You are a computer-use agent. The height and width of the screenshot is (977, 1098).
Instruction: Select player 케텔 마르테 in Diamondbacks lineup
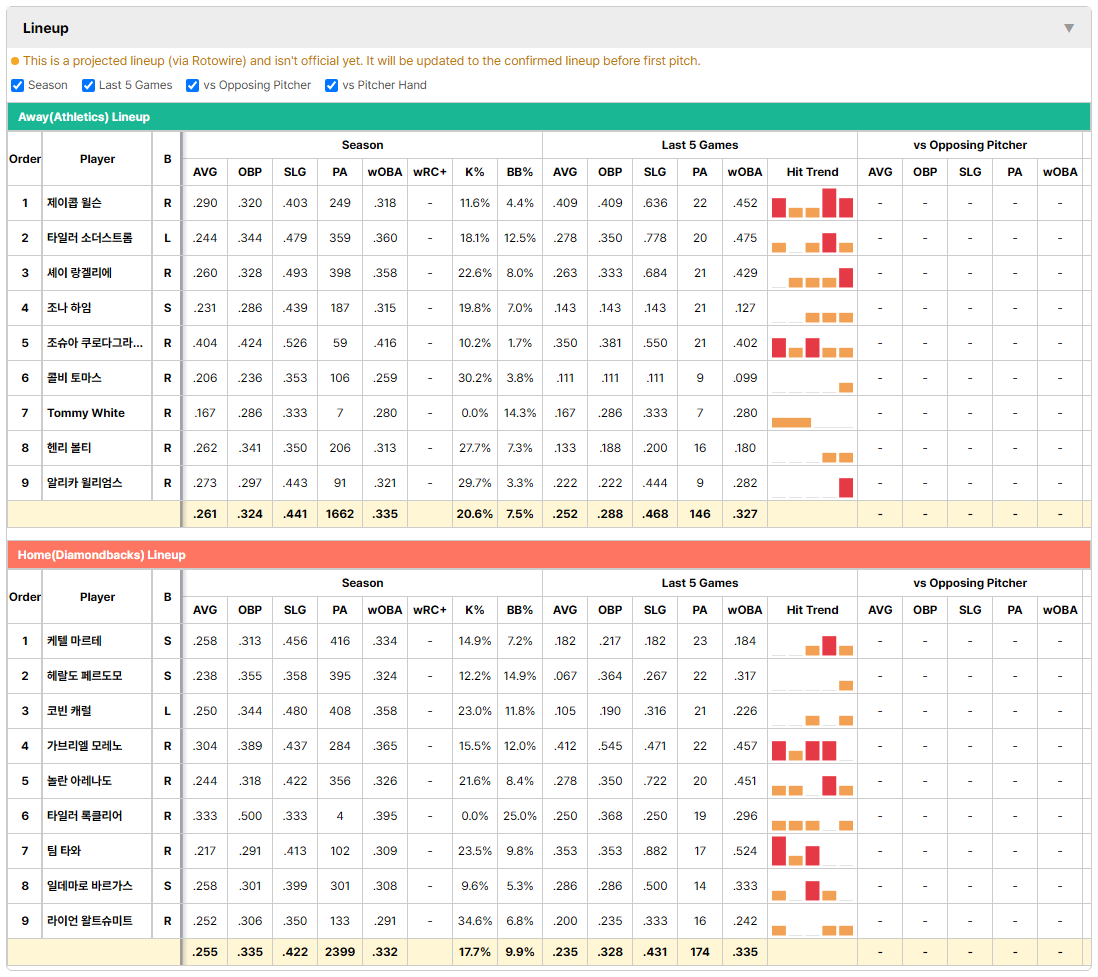(74, 641)
